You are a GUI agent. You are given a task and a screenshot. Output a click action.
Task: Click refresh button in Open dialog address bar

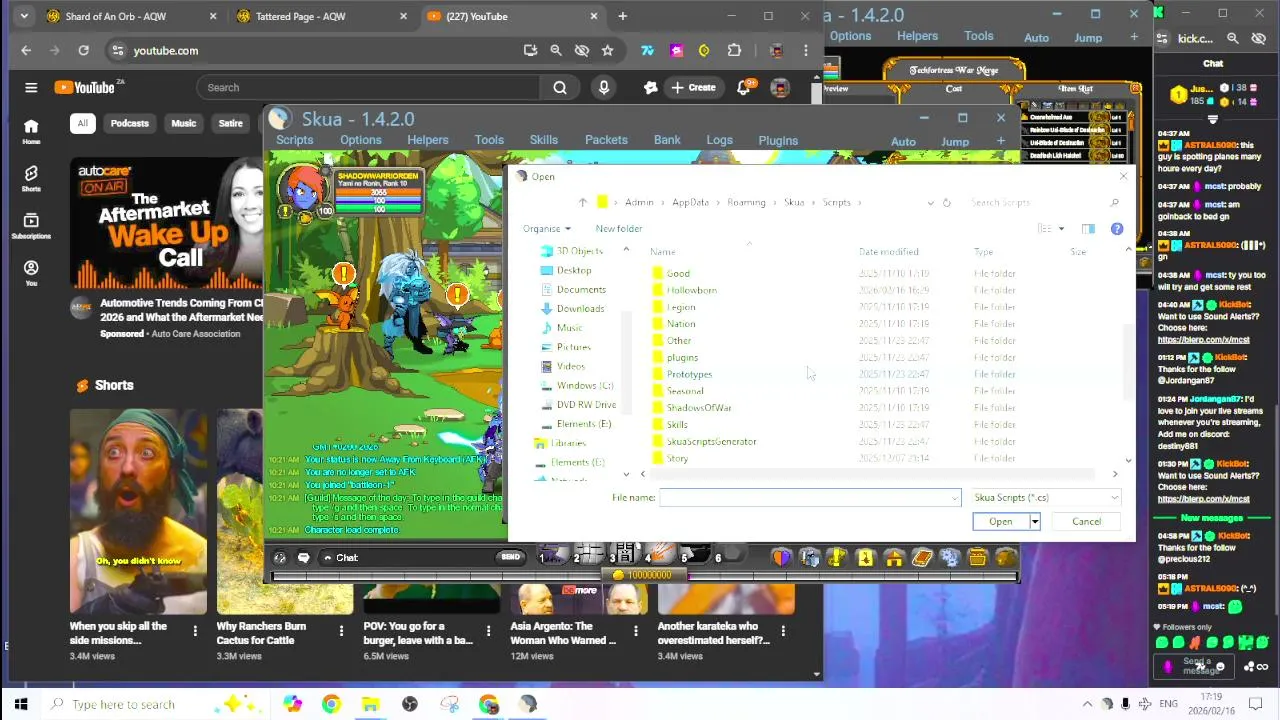946,202
